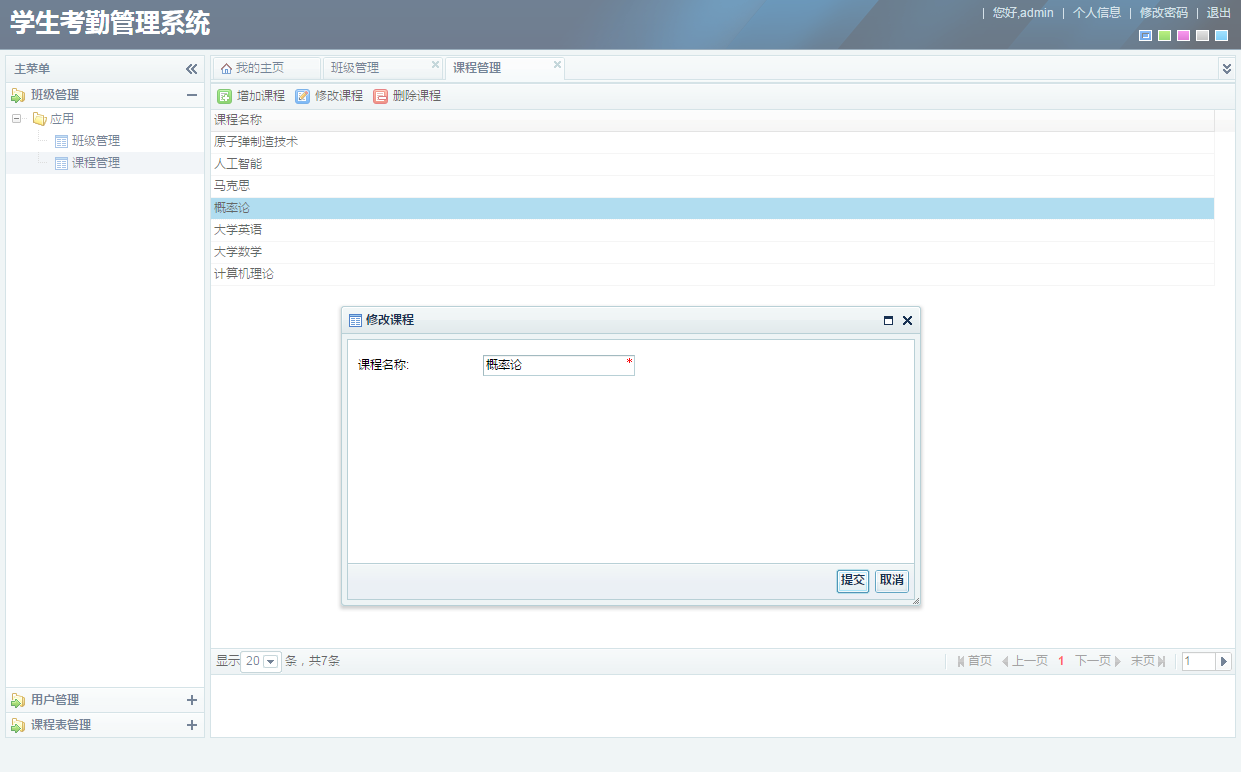This screenshot has height=772, width=1241.
Task: Select the green theme swatch
Action: tap(1164, 36)
